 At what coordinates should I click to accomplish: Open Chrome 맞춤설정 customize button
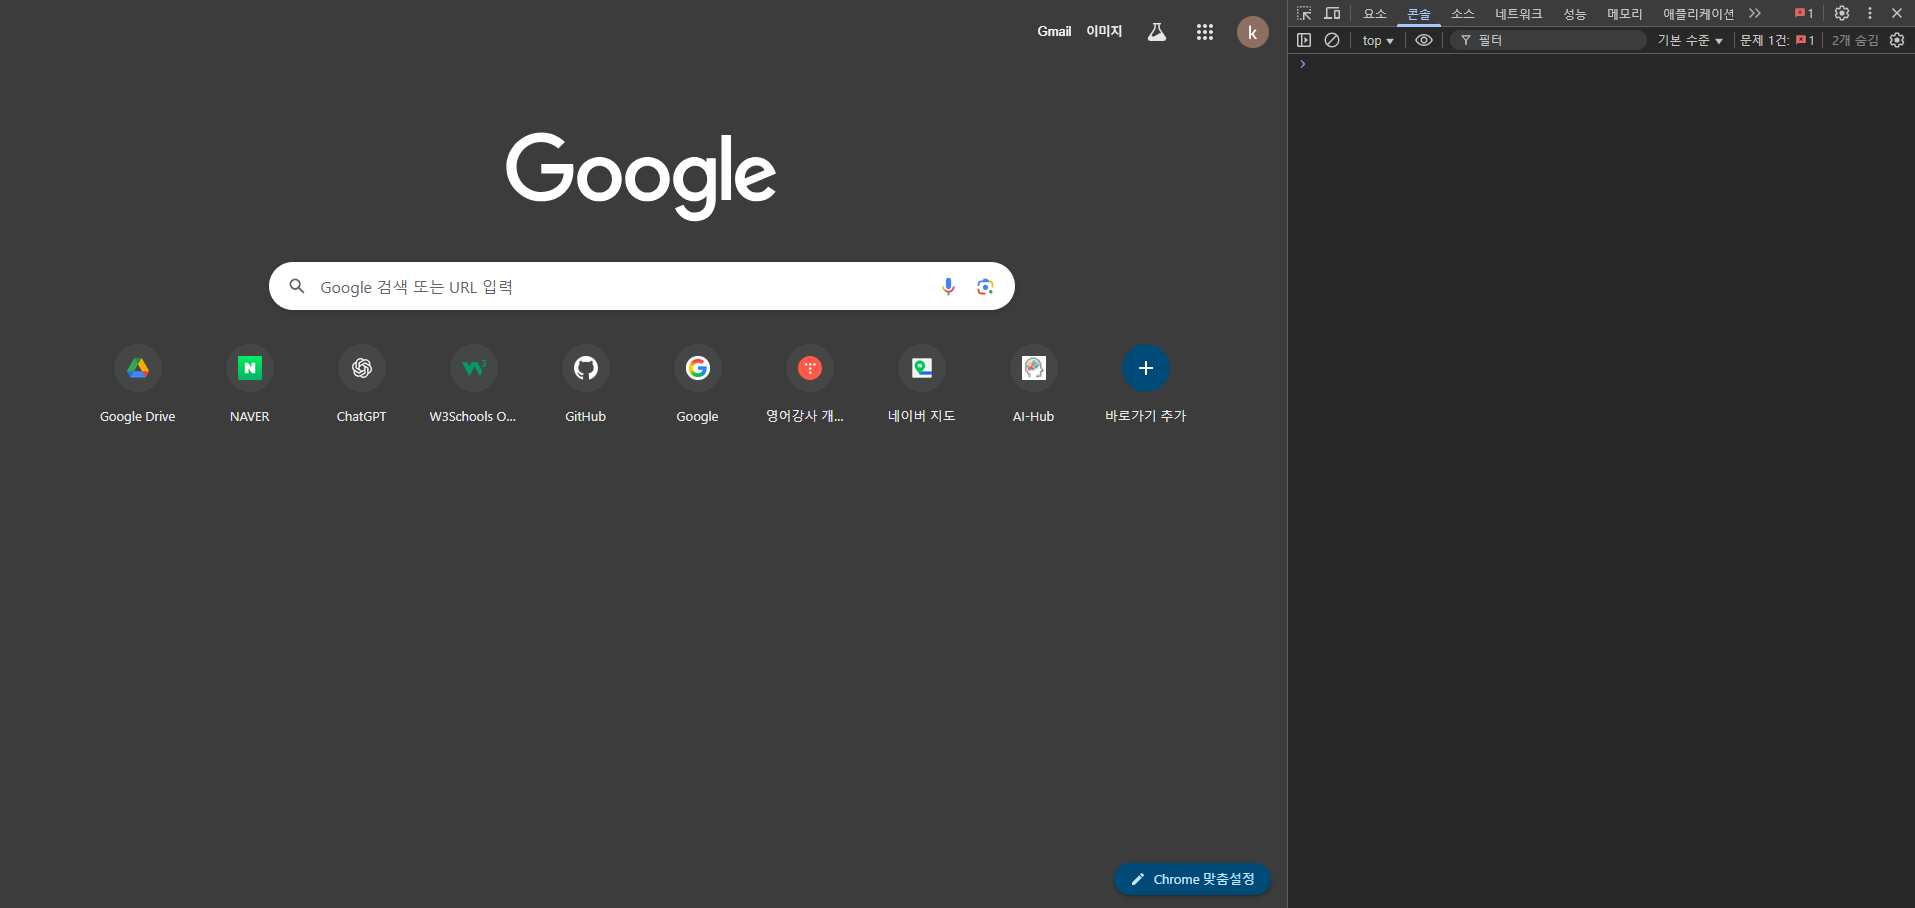tap(1192, 879)
